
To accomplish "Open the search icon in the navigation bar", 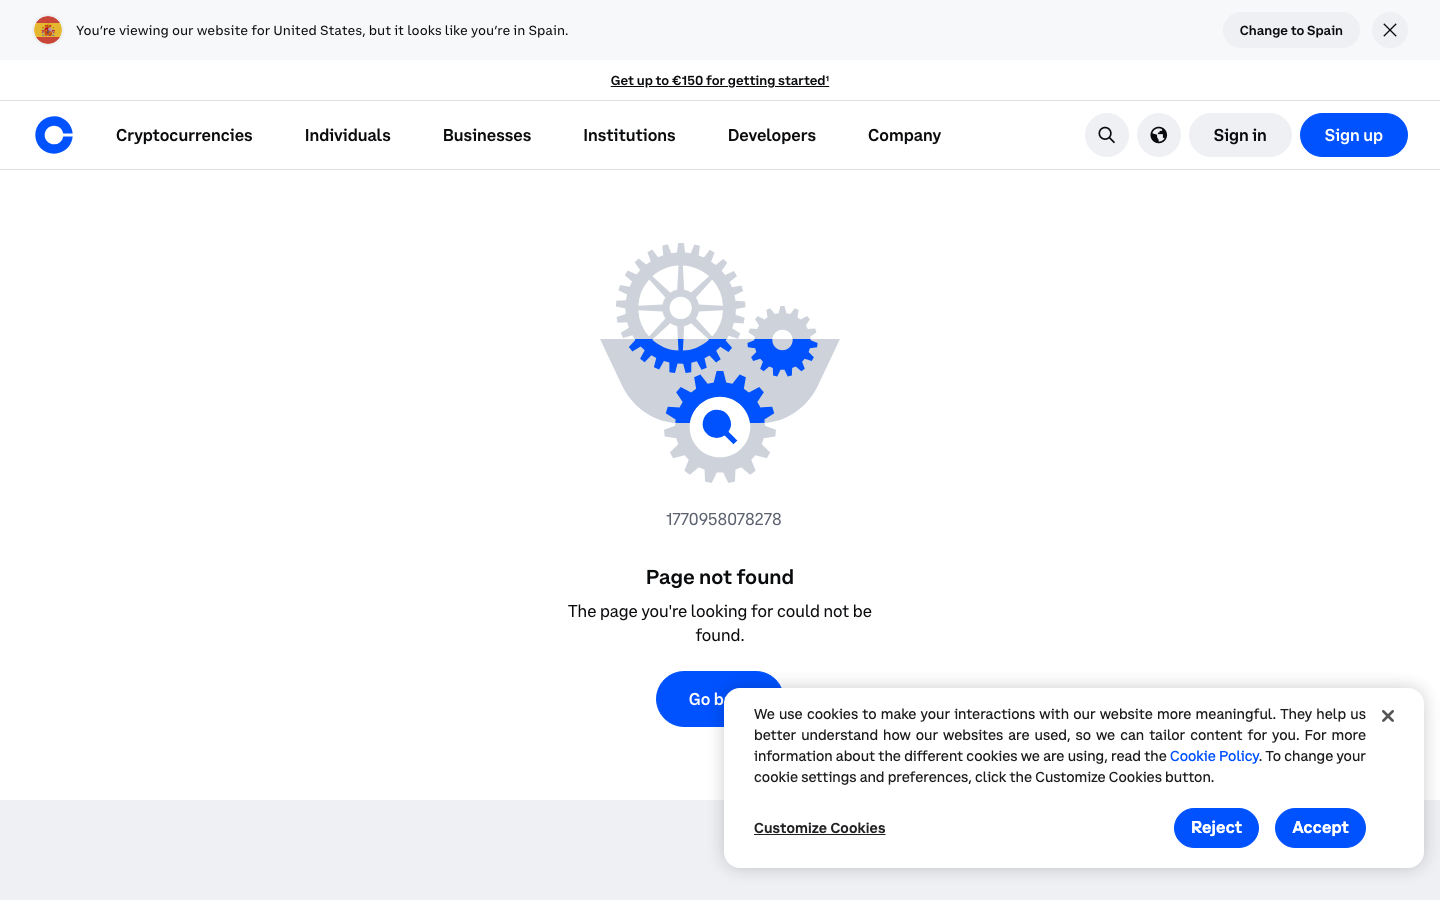I will tap(1106, 135).
